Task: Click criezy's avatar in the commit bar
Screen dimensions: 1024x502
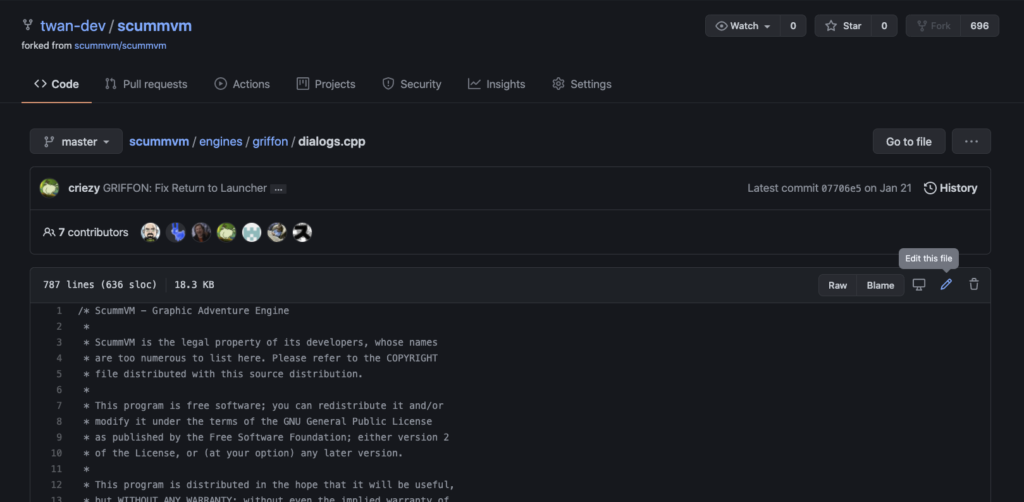Action: (50, 188)
